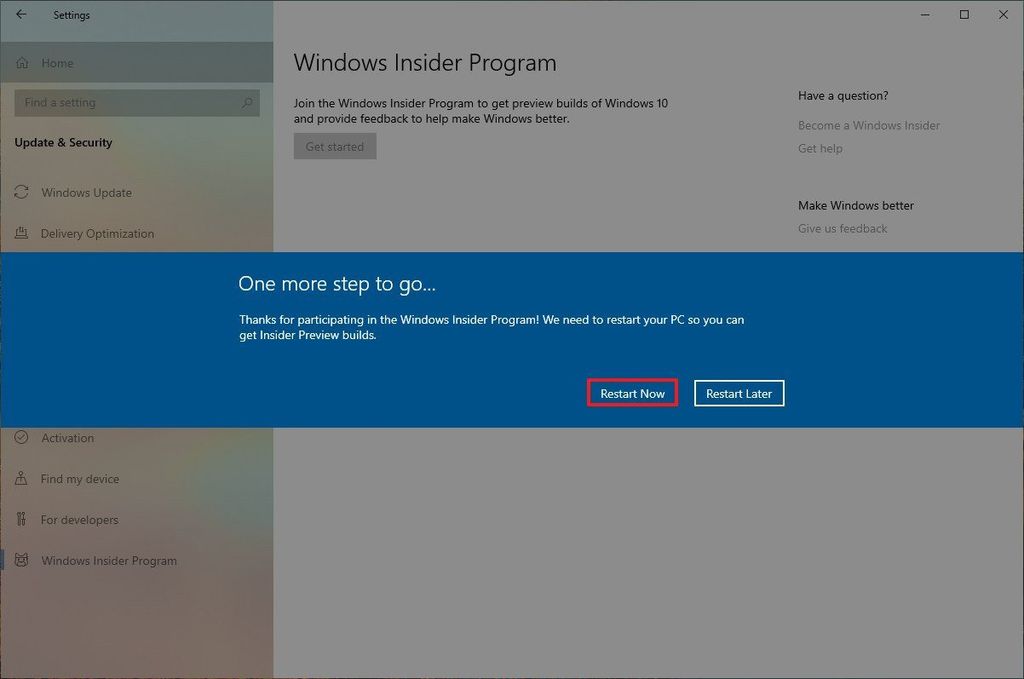1024x679 pixels.
Task: Switch to the Activation page
Action: click(69, 438)
